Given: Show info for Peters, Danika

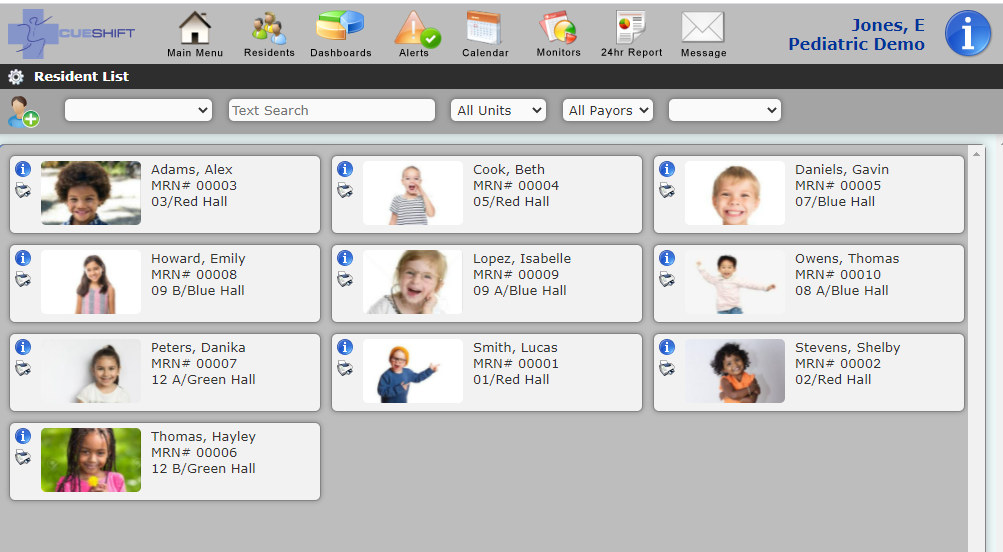Looking at the screenshot, I should (23, 347).
